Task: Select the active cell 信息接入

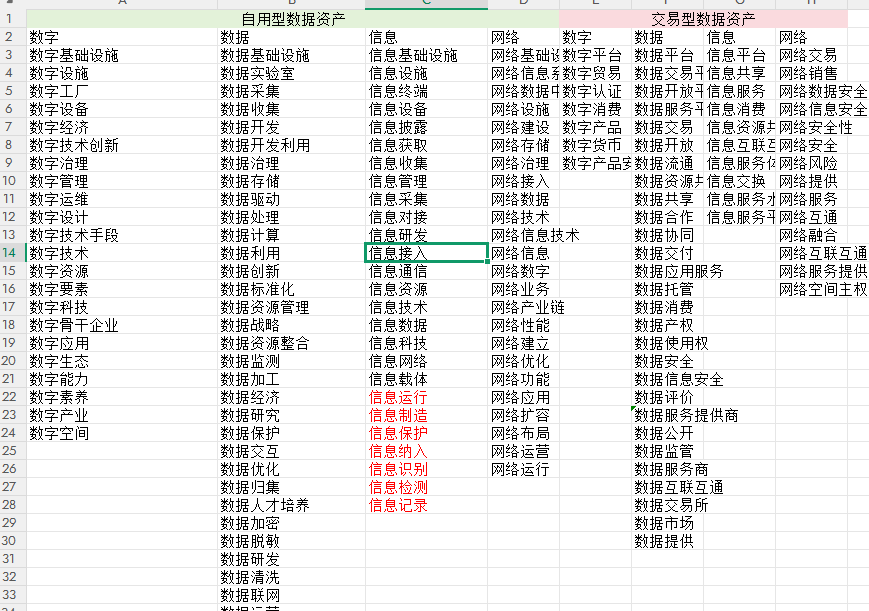Action: click(x=427, y=253)
